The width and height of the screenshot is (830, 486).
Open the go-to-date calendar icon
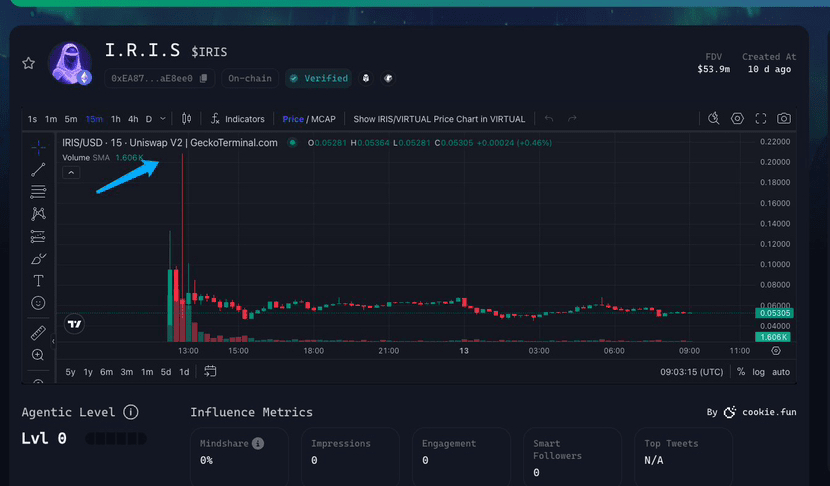(210, 372)
